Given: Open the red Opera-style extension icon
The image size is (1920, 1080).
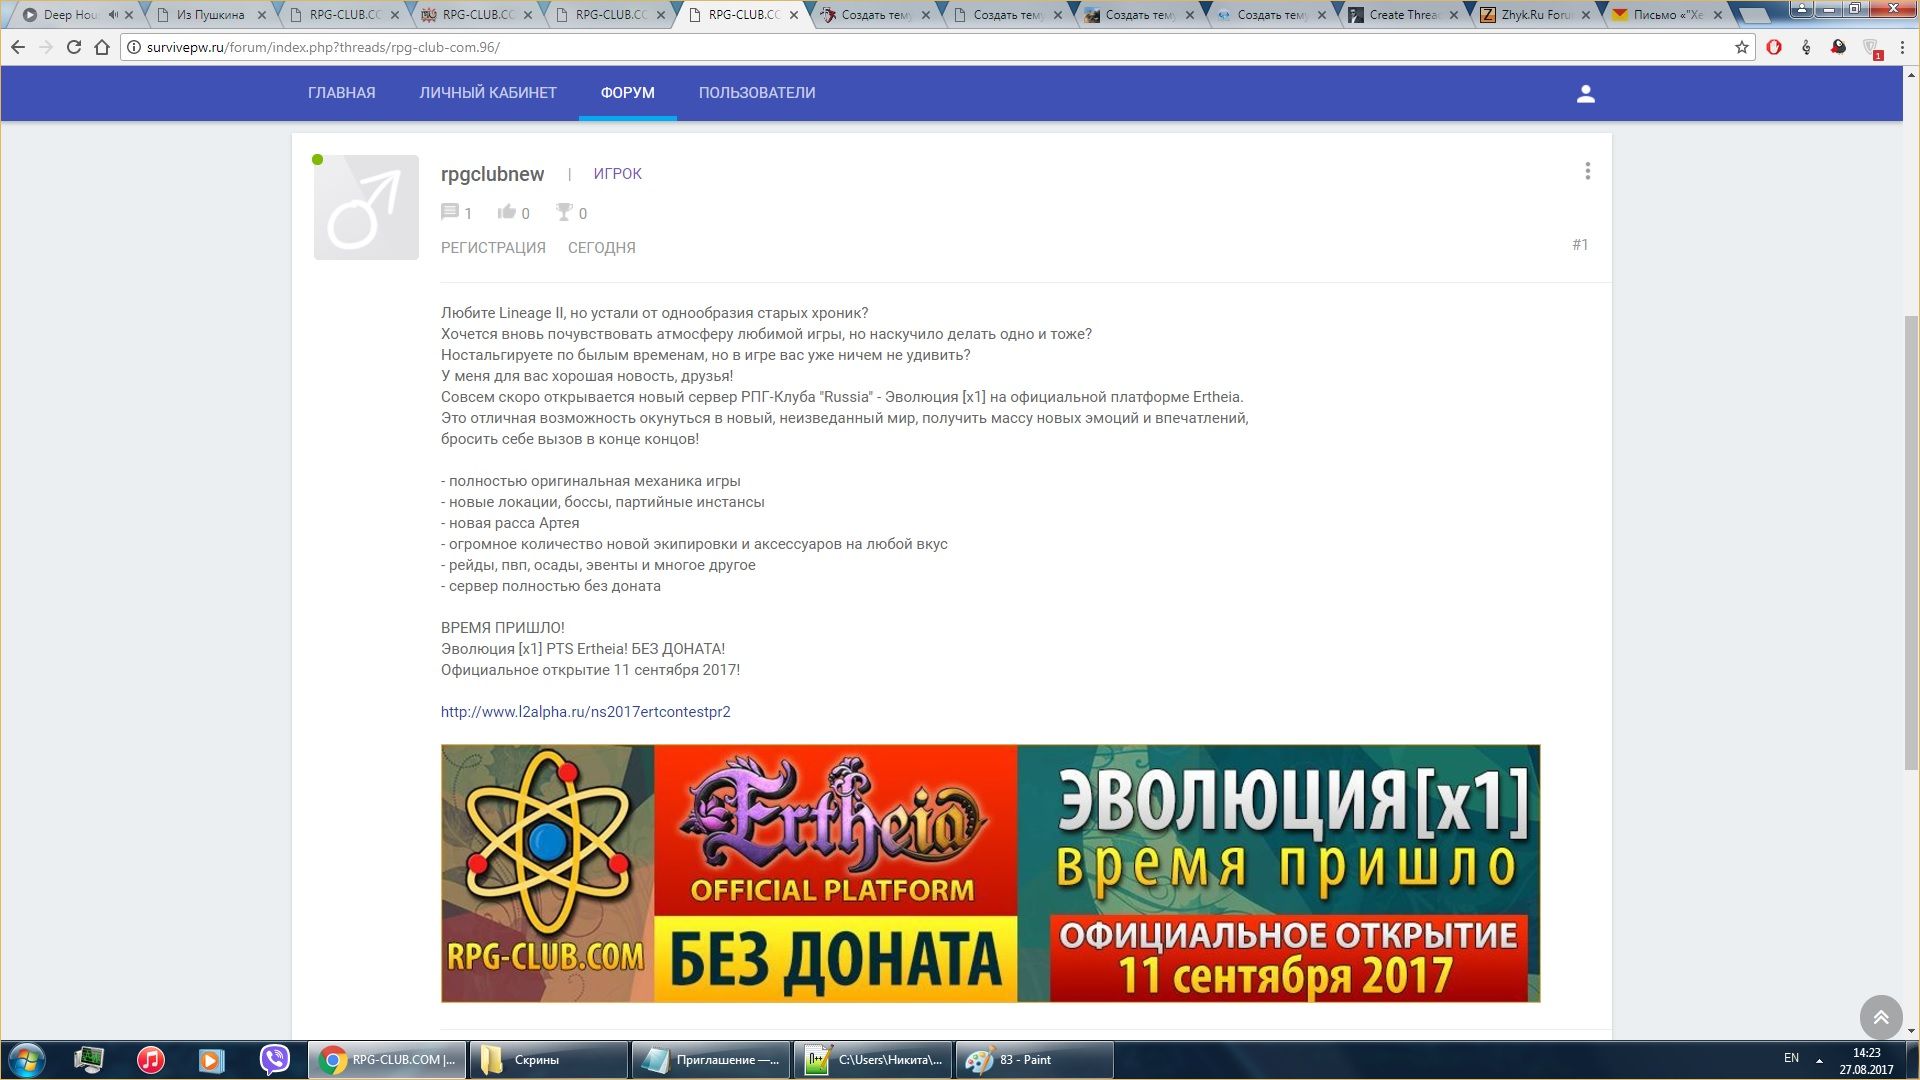Looking at the screenshot, I should click(1774, 47).
